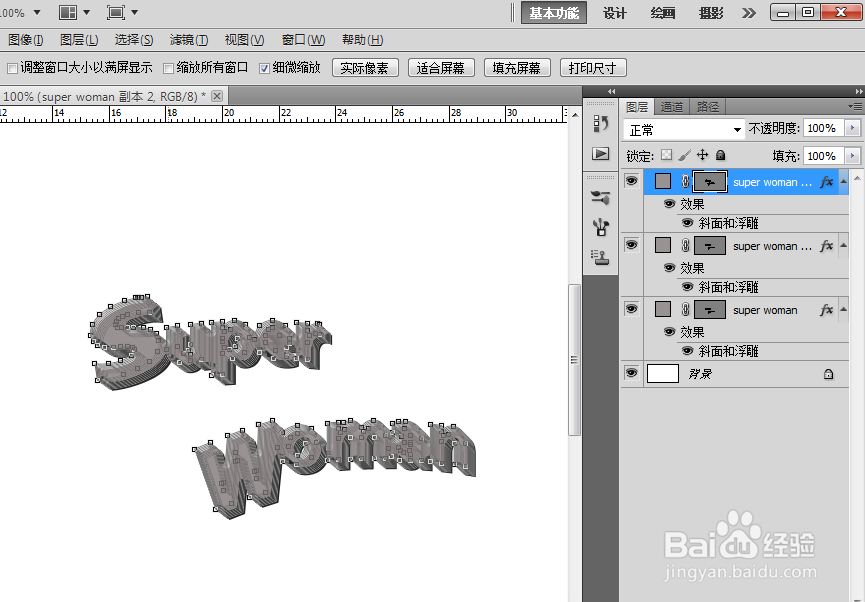Toggle 效果 visibility on top layer
Viewport: 865px width, 602px height.
tap(670, 204)
